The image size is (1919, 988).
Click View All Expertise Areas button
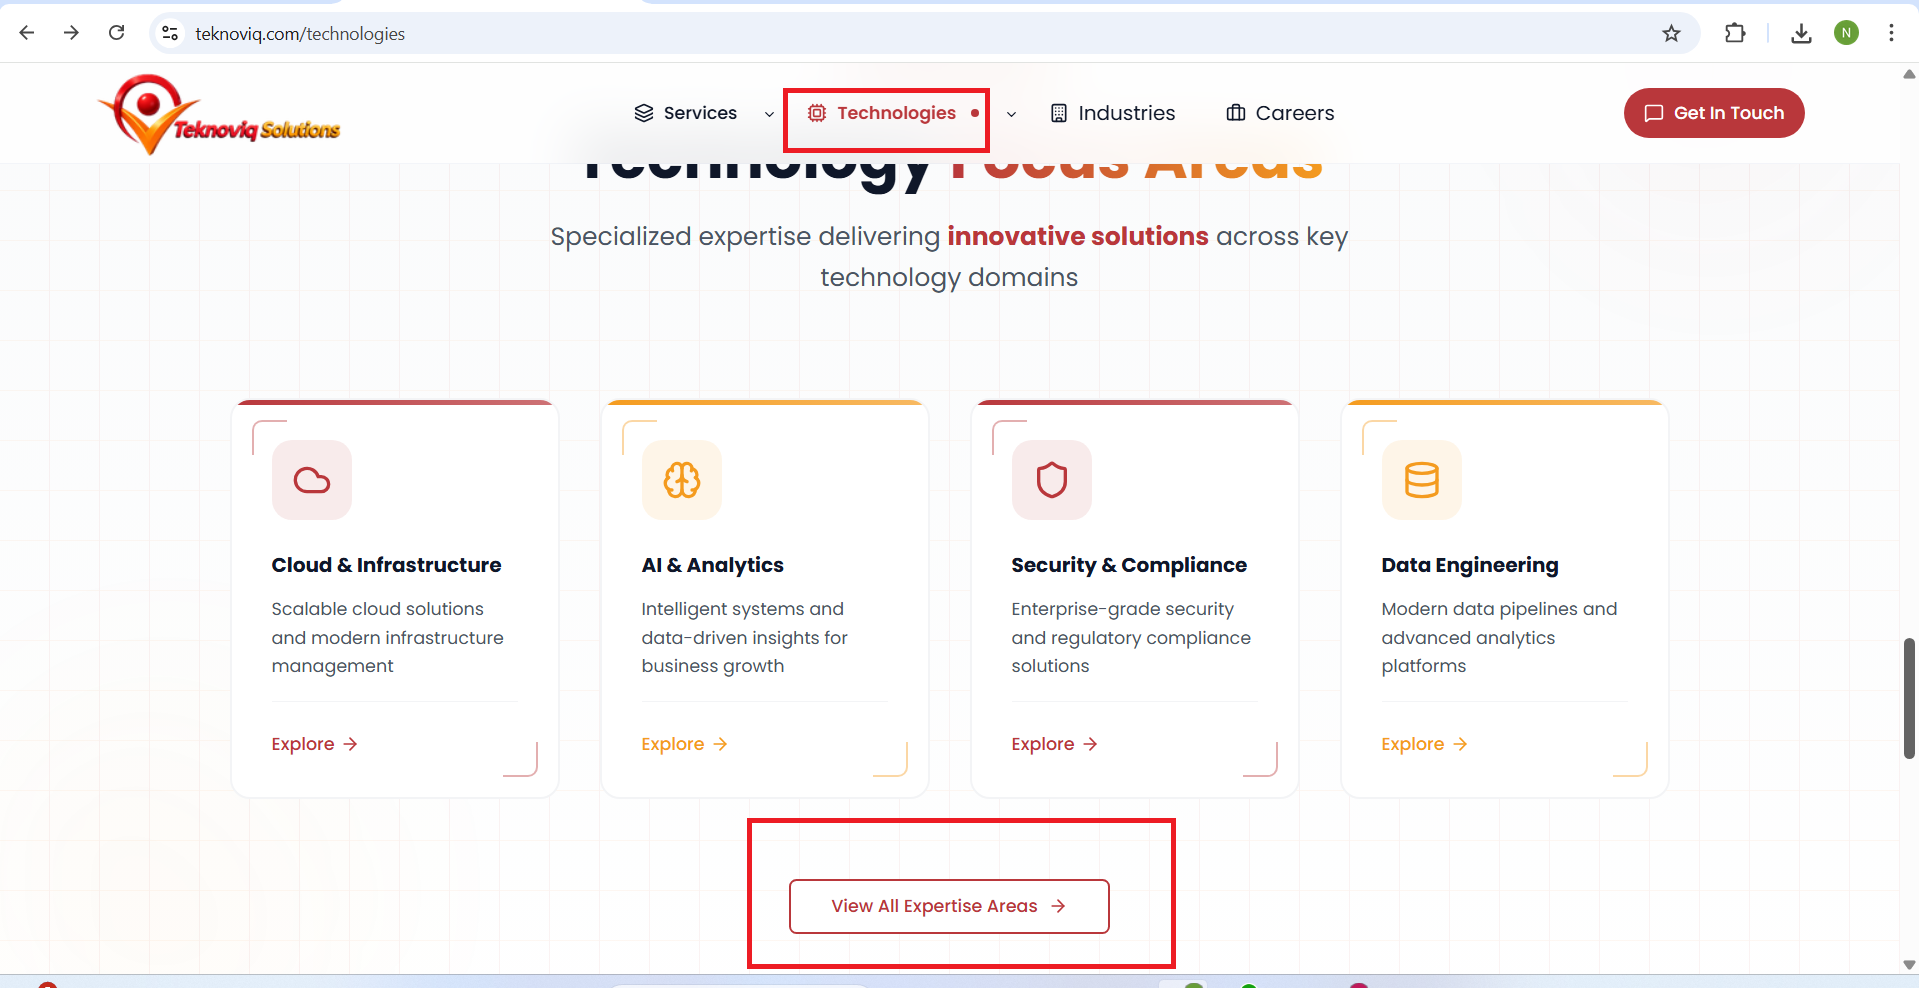(949, 906)
